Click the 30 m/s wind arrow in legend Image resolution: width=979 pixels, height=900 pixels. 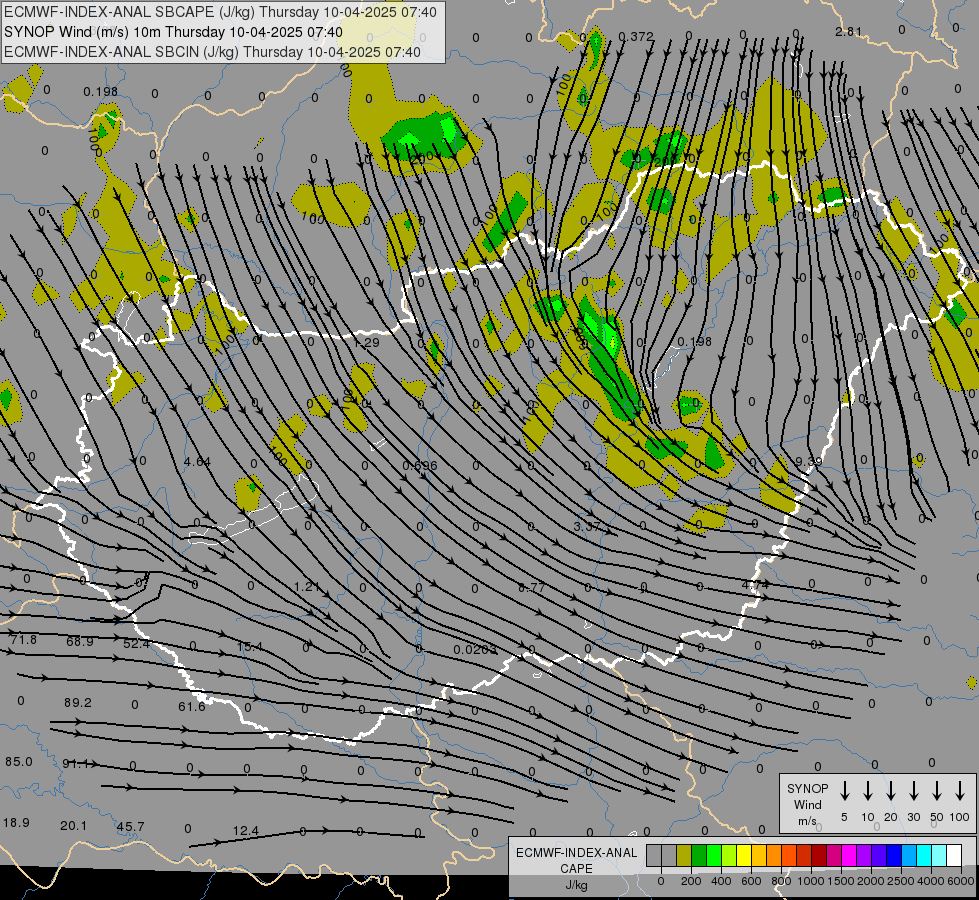(x=913, y=791)
